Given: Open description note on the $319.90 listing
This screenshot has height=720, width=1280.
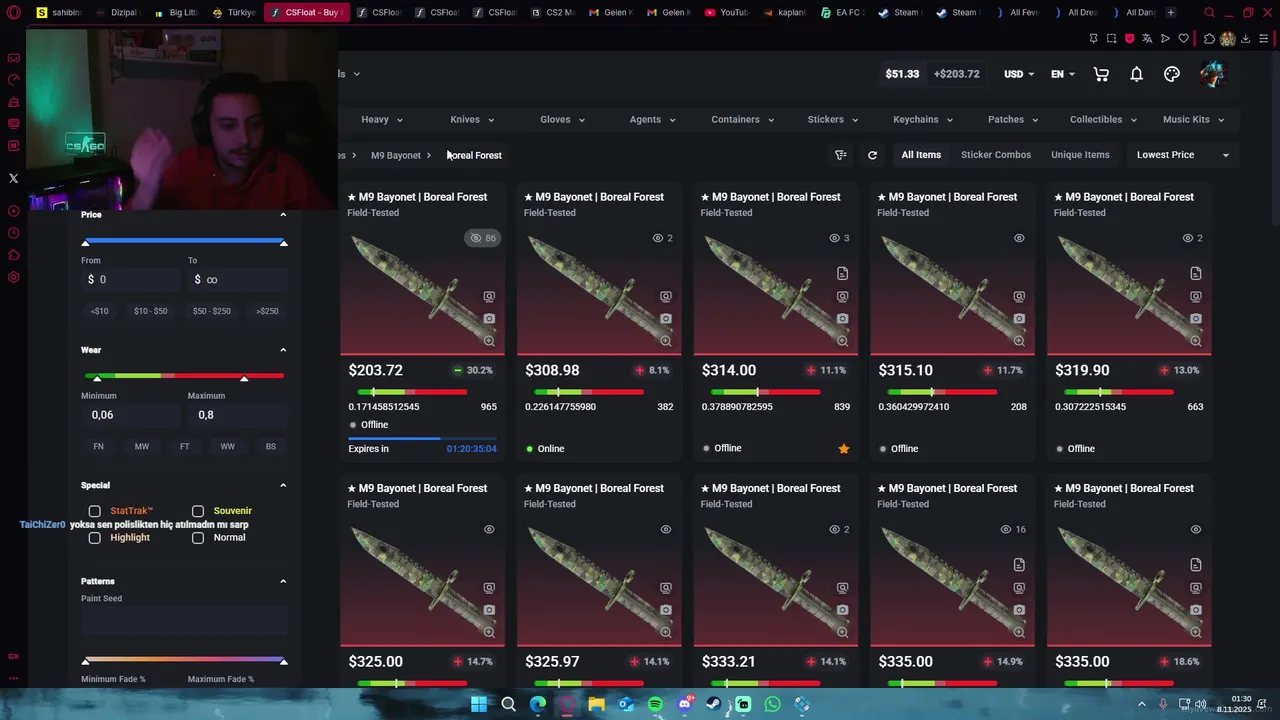Looking at the screenshot, I should point(1196,273).
